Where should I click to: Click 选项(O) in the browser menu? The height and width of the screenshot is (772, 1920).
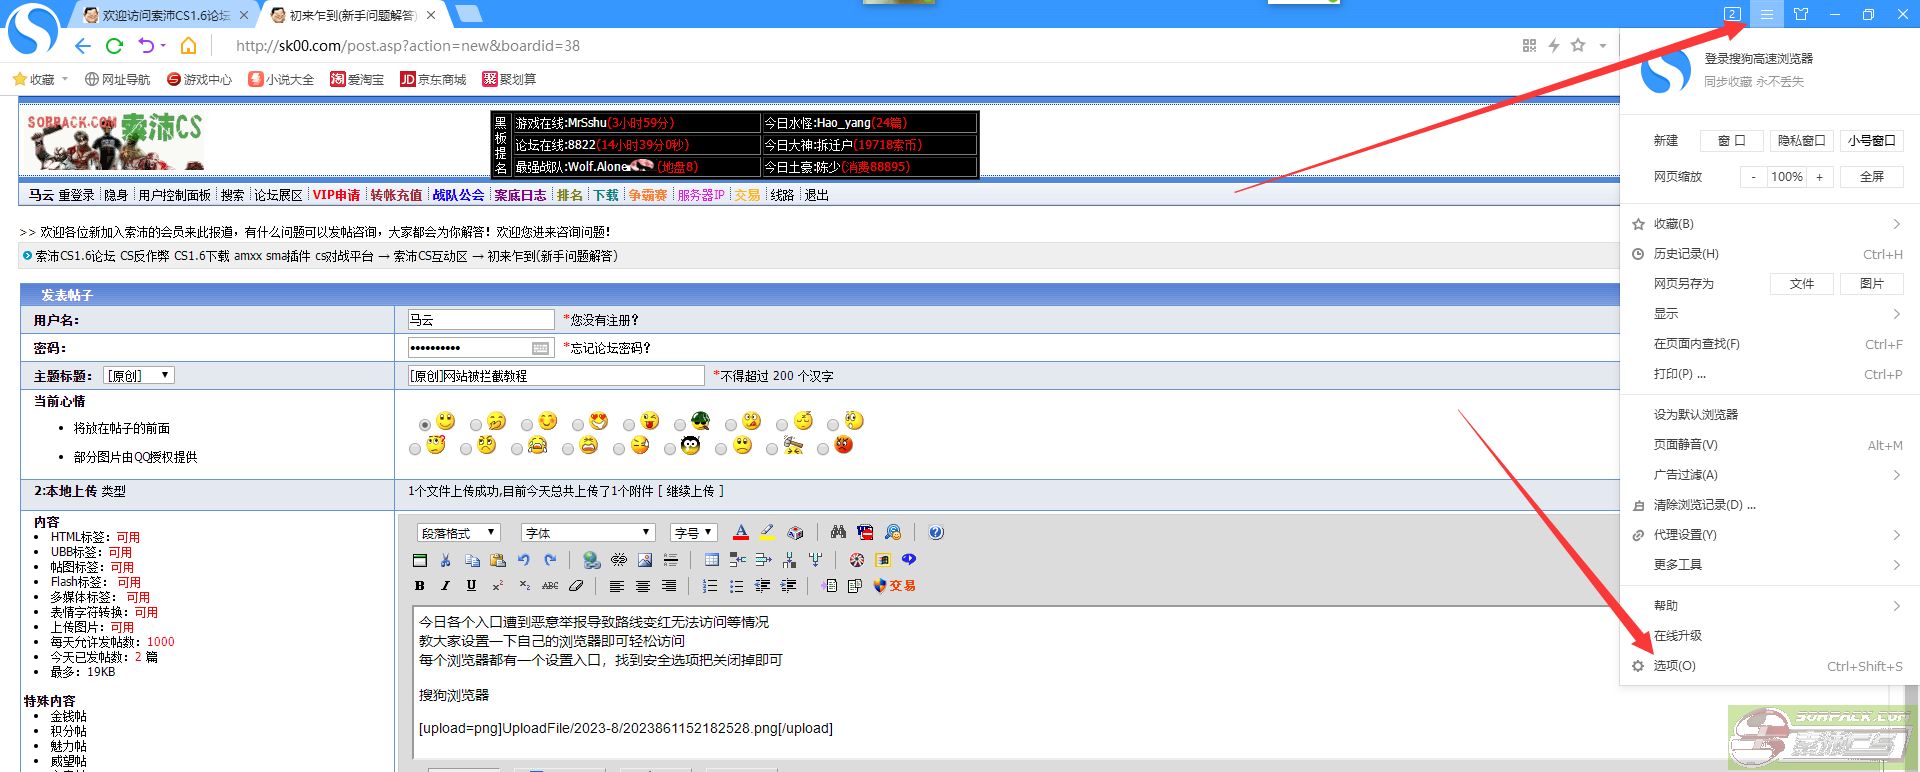[1674, 666]
